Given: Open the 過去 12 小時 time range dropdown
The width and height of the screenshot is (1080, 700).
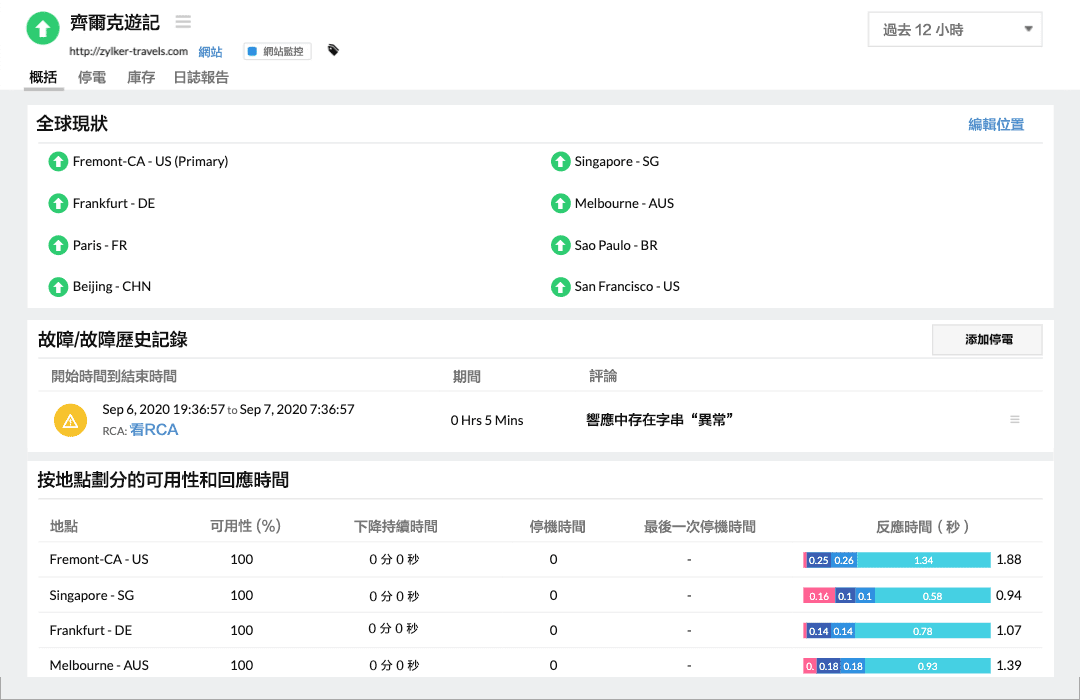Looking at the screenshot, I should click(954, 29).
